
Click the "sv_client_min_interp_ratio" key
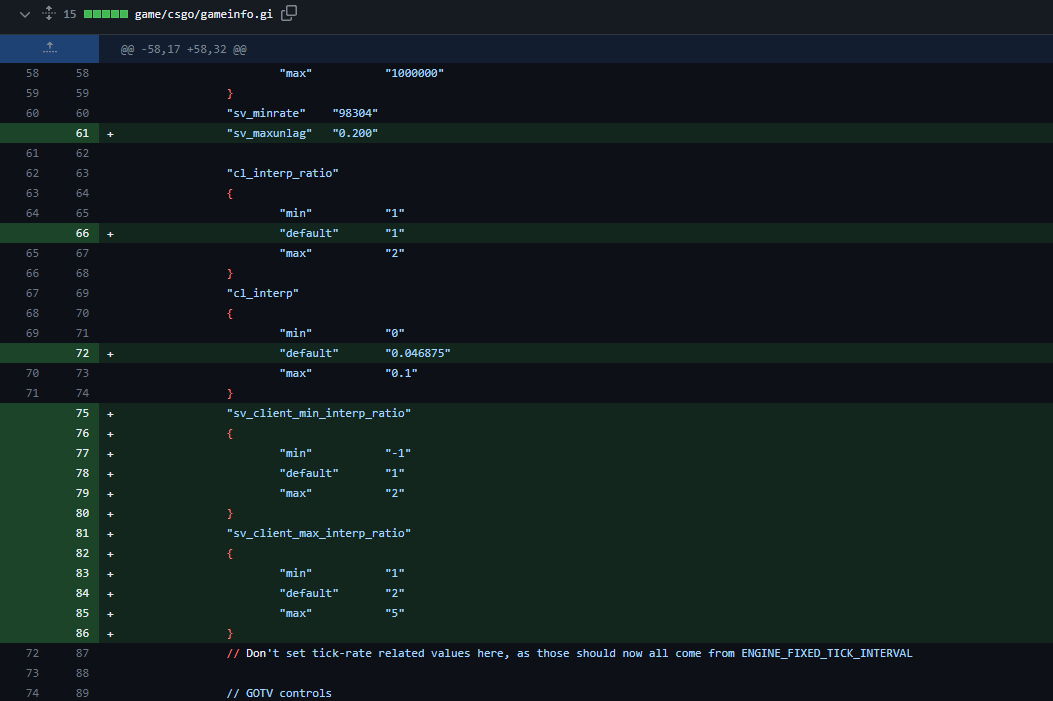pos(319,413)
